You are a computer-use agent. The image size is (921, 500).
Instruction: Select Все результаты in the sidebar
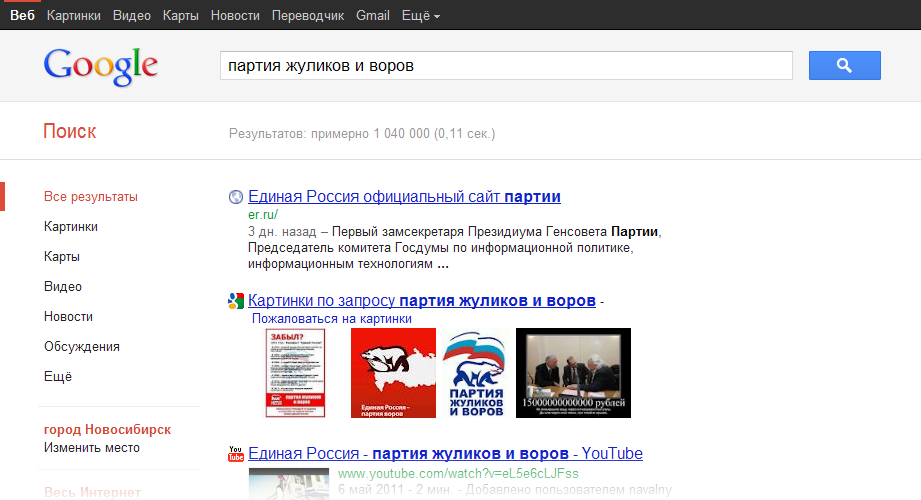90,197
